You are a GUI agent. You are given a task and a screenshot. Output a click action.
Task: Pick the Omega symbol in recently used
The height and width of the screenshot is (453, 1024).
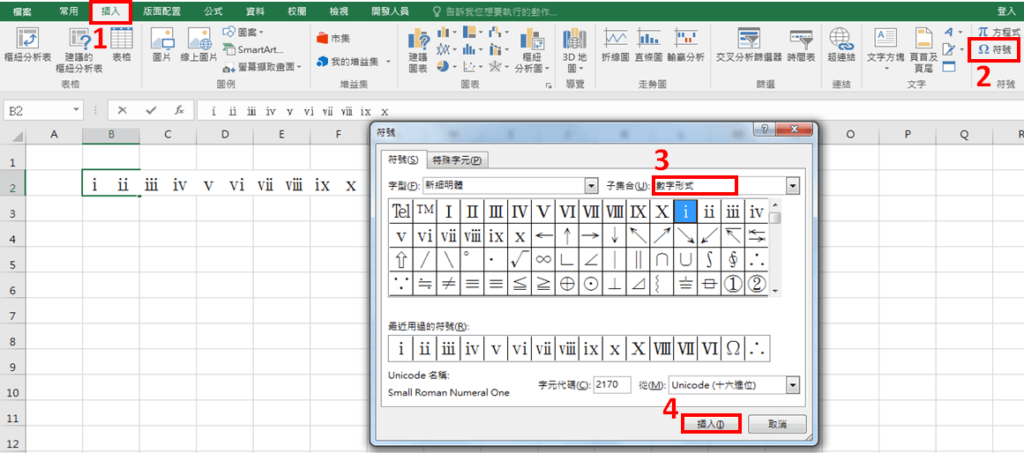point(733,349)
